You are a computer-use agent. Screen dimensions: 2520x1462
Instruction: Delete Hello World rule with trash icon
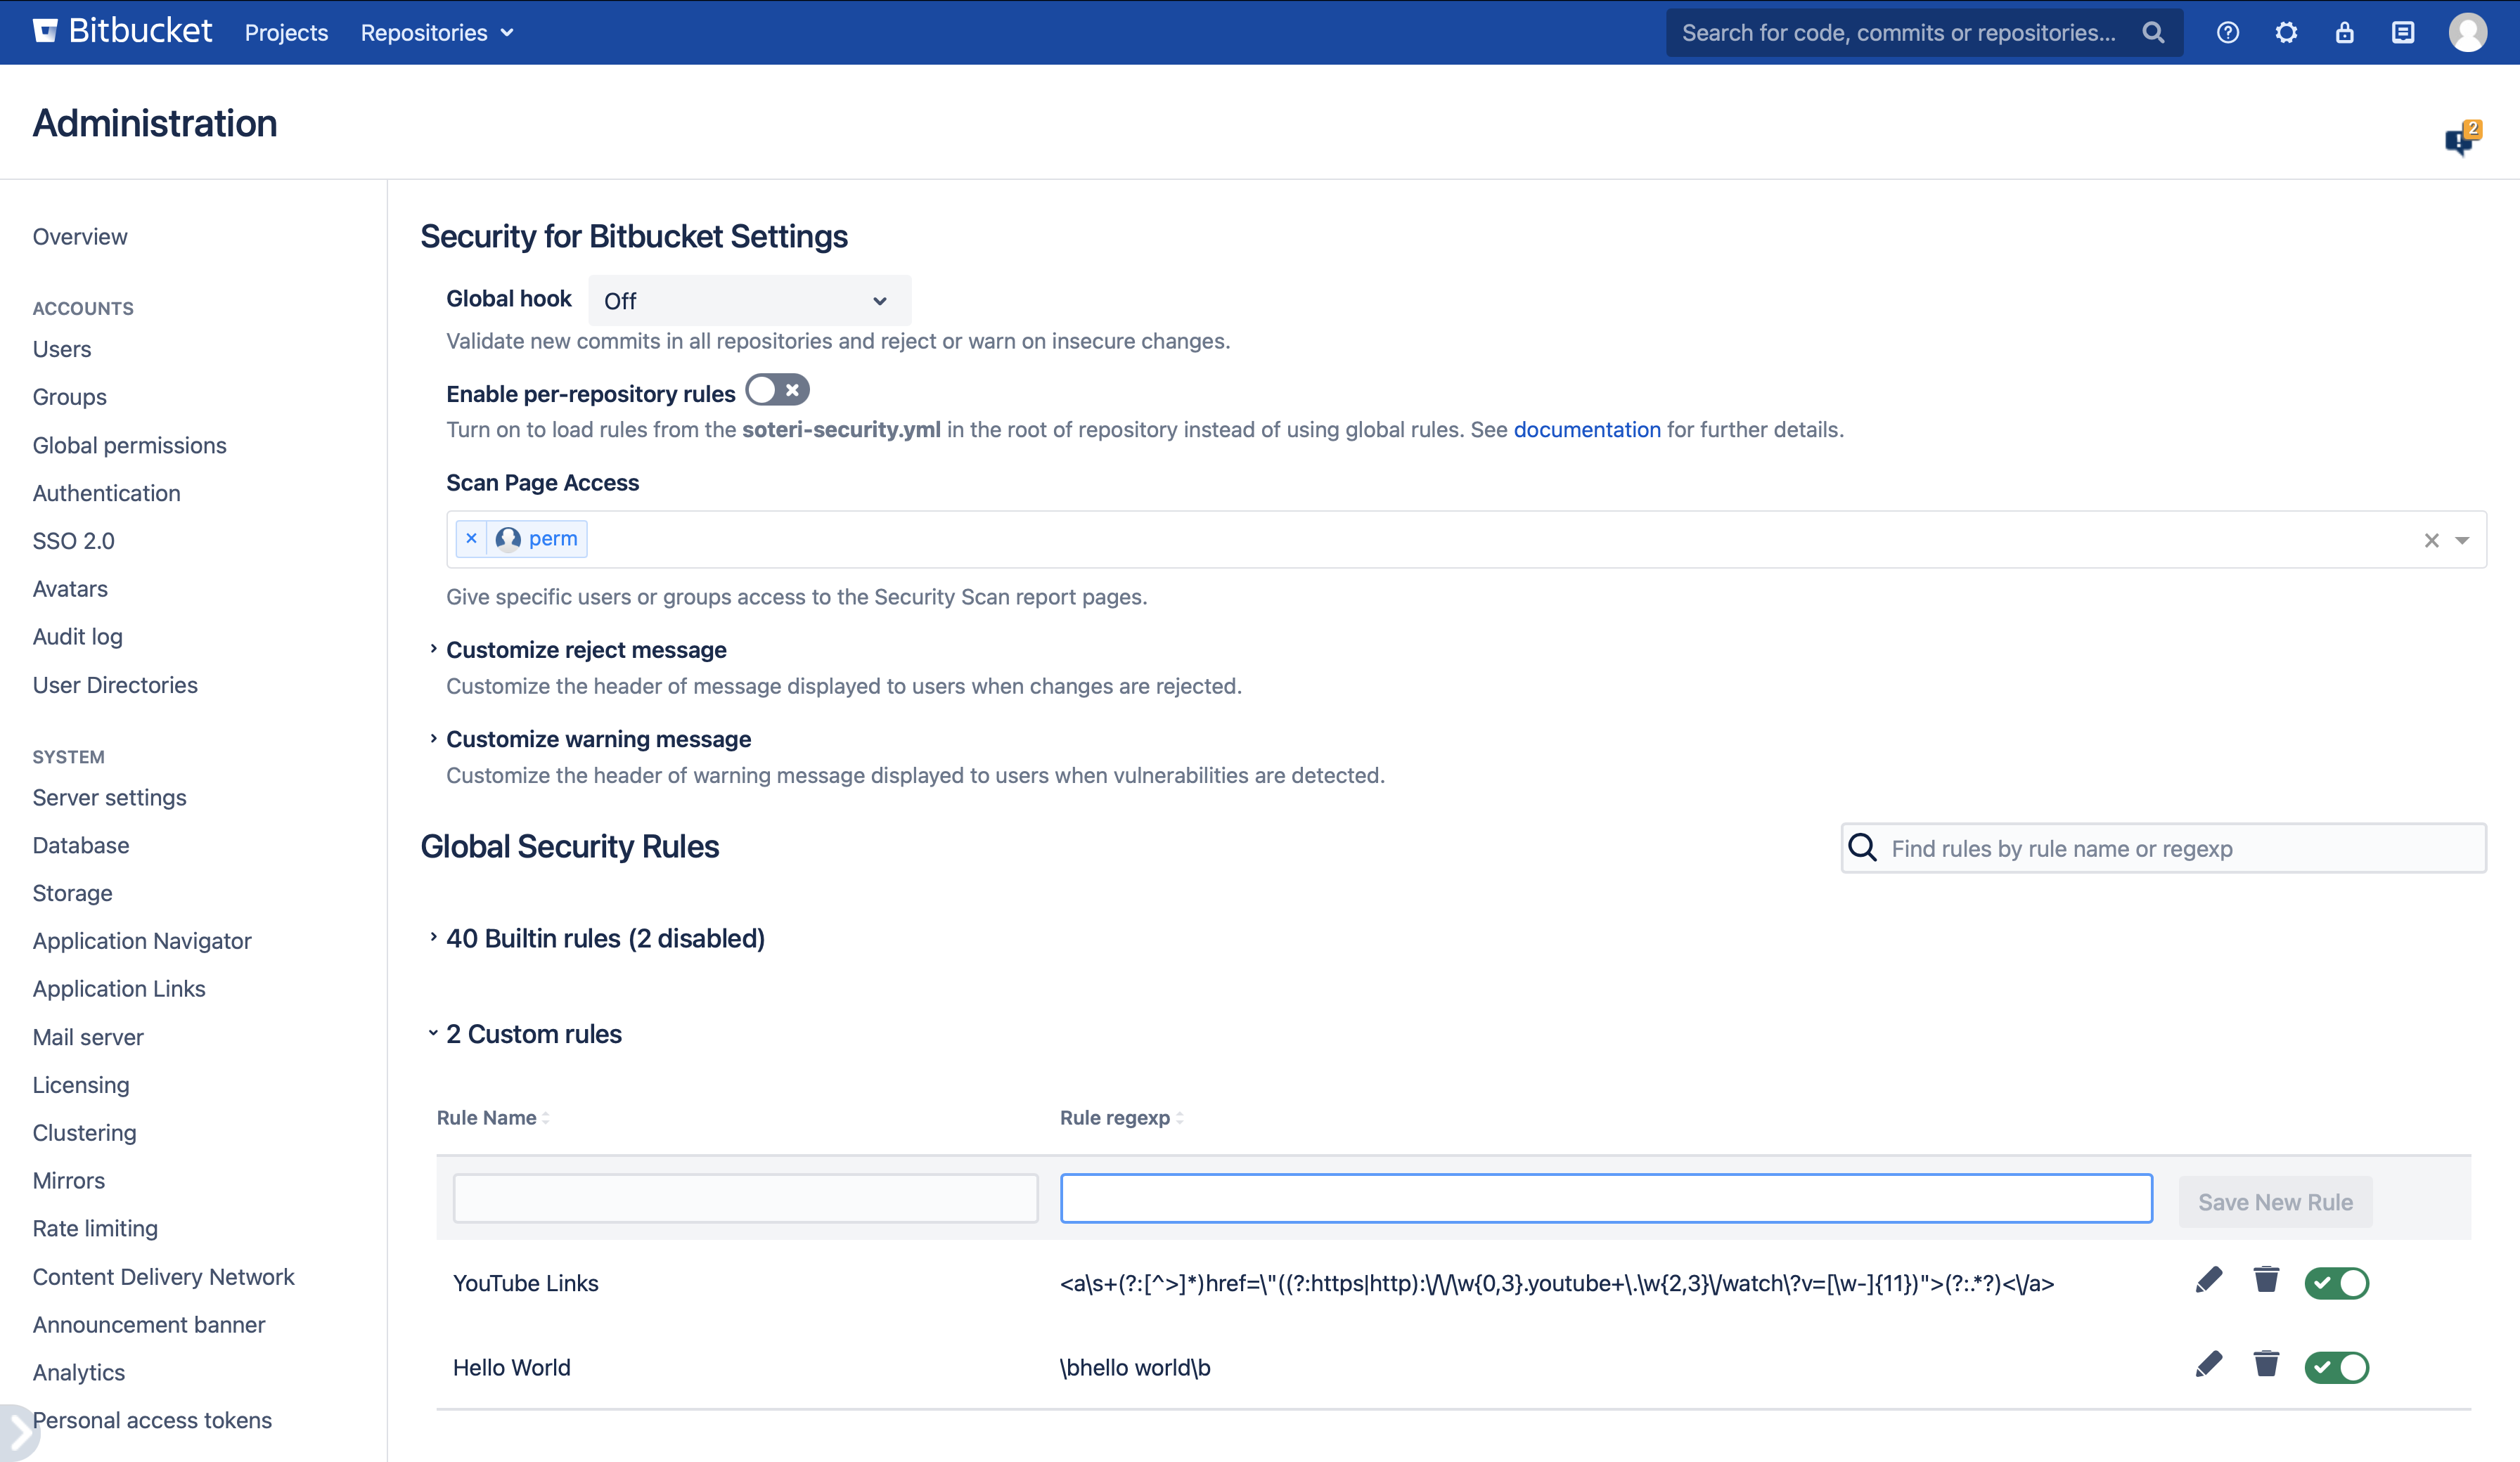(x=2266, y=1364)
